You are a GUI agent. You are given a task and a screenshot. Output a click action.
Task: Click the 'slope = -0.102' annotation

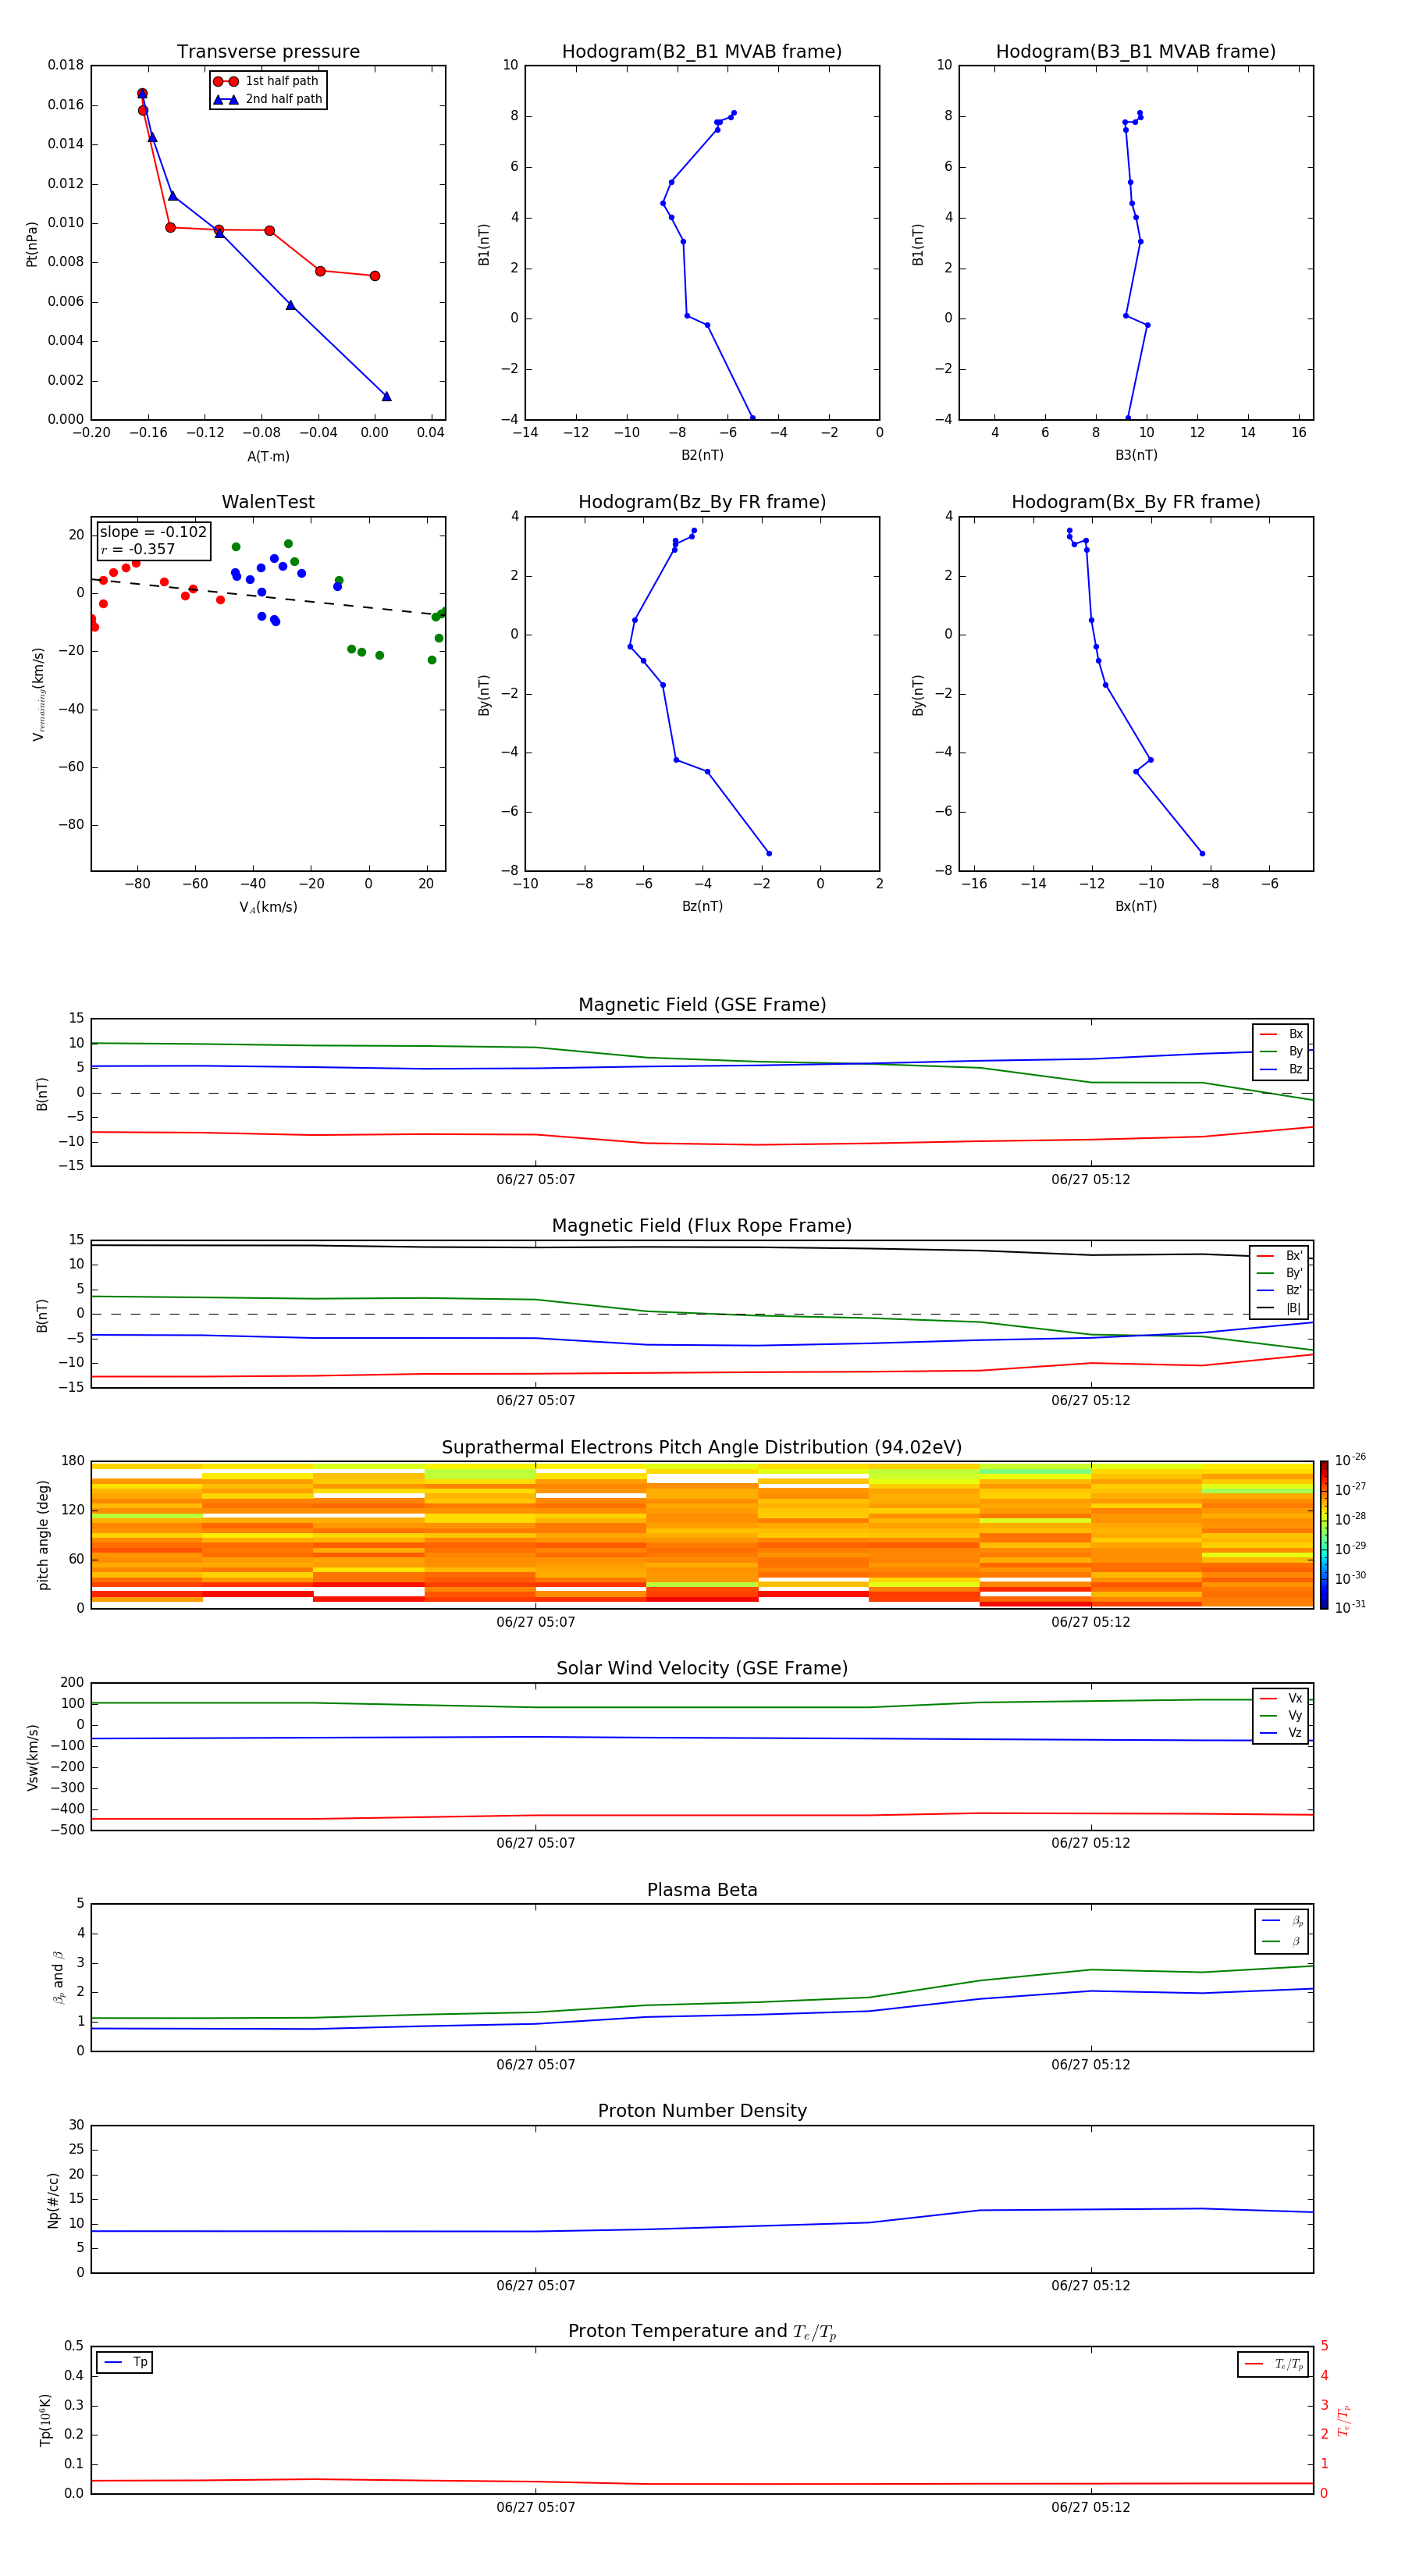tap(153, 532)
